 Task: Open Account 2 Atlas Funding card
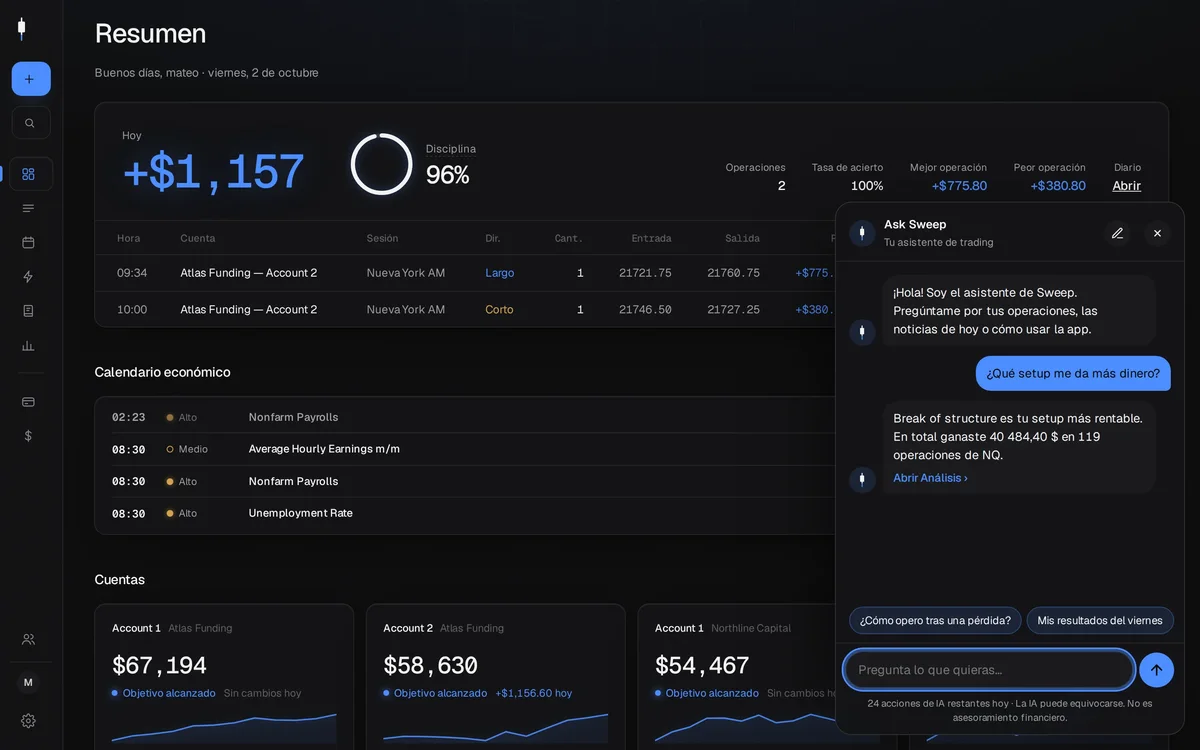point(496,676)
